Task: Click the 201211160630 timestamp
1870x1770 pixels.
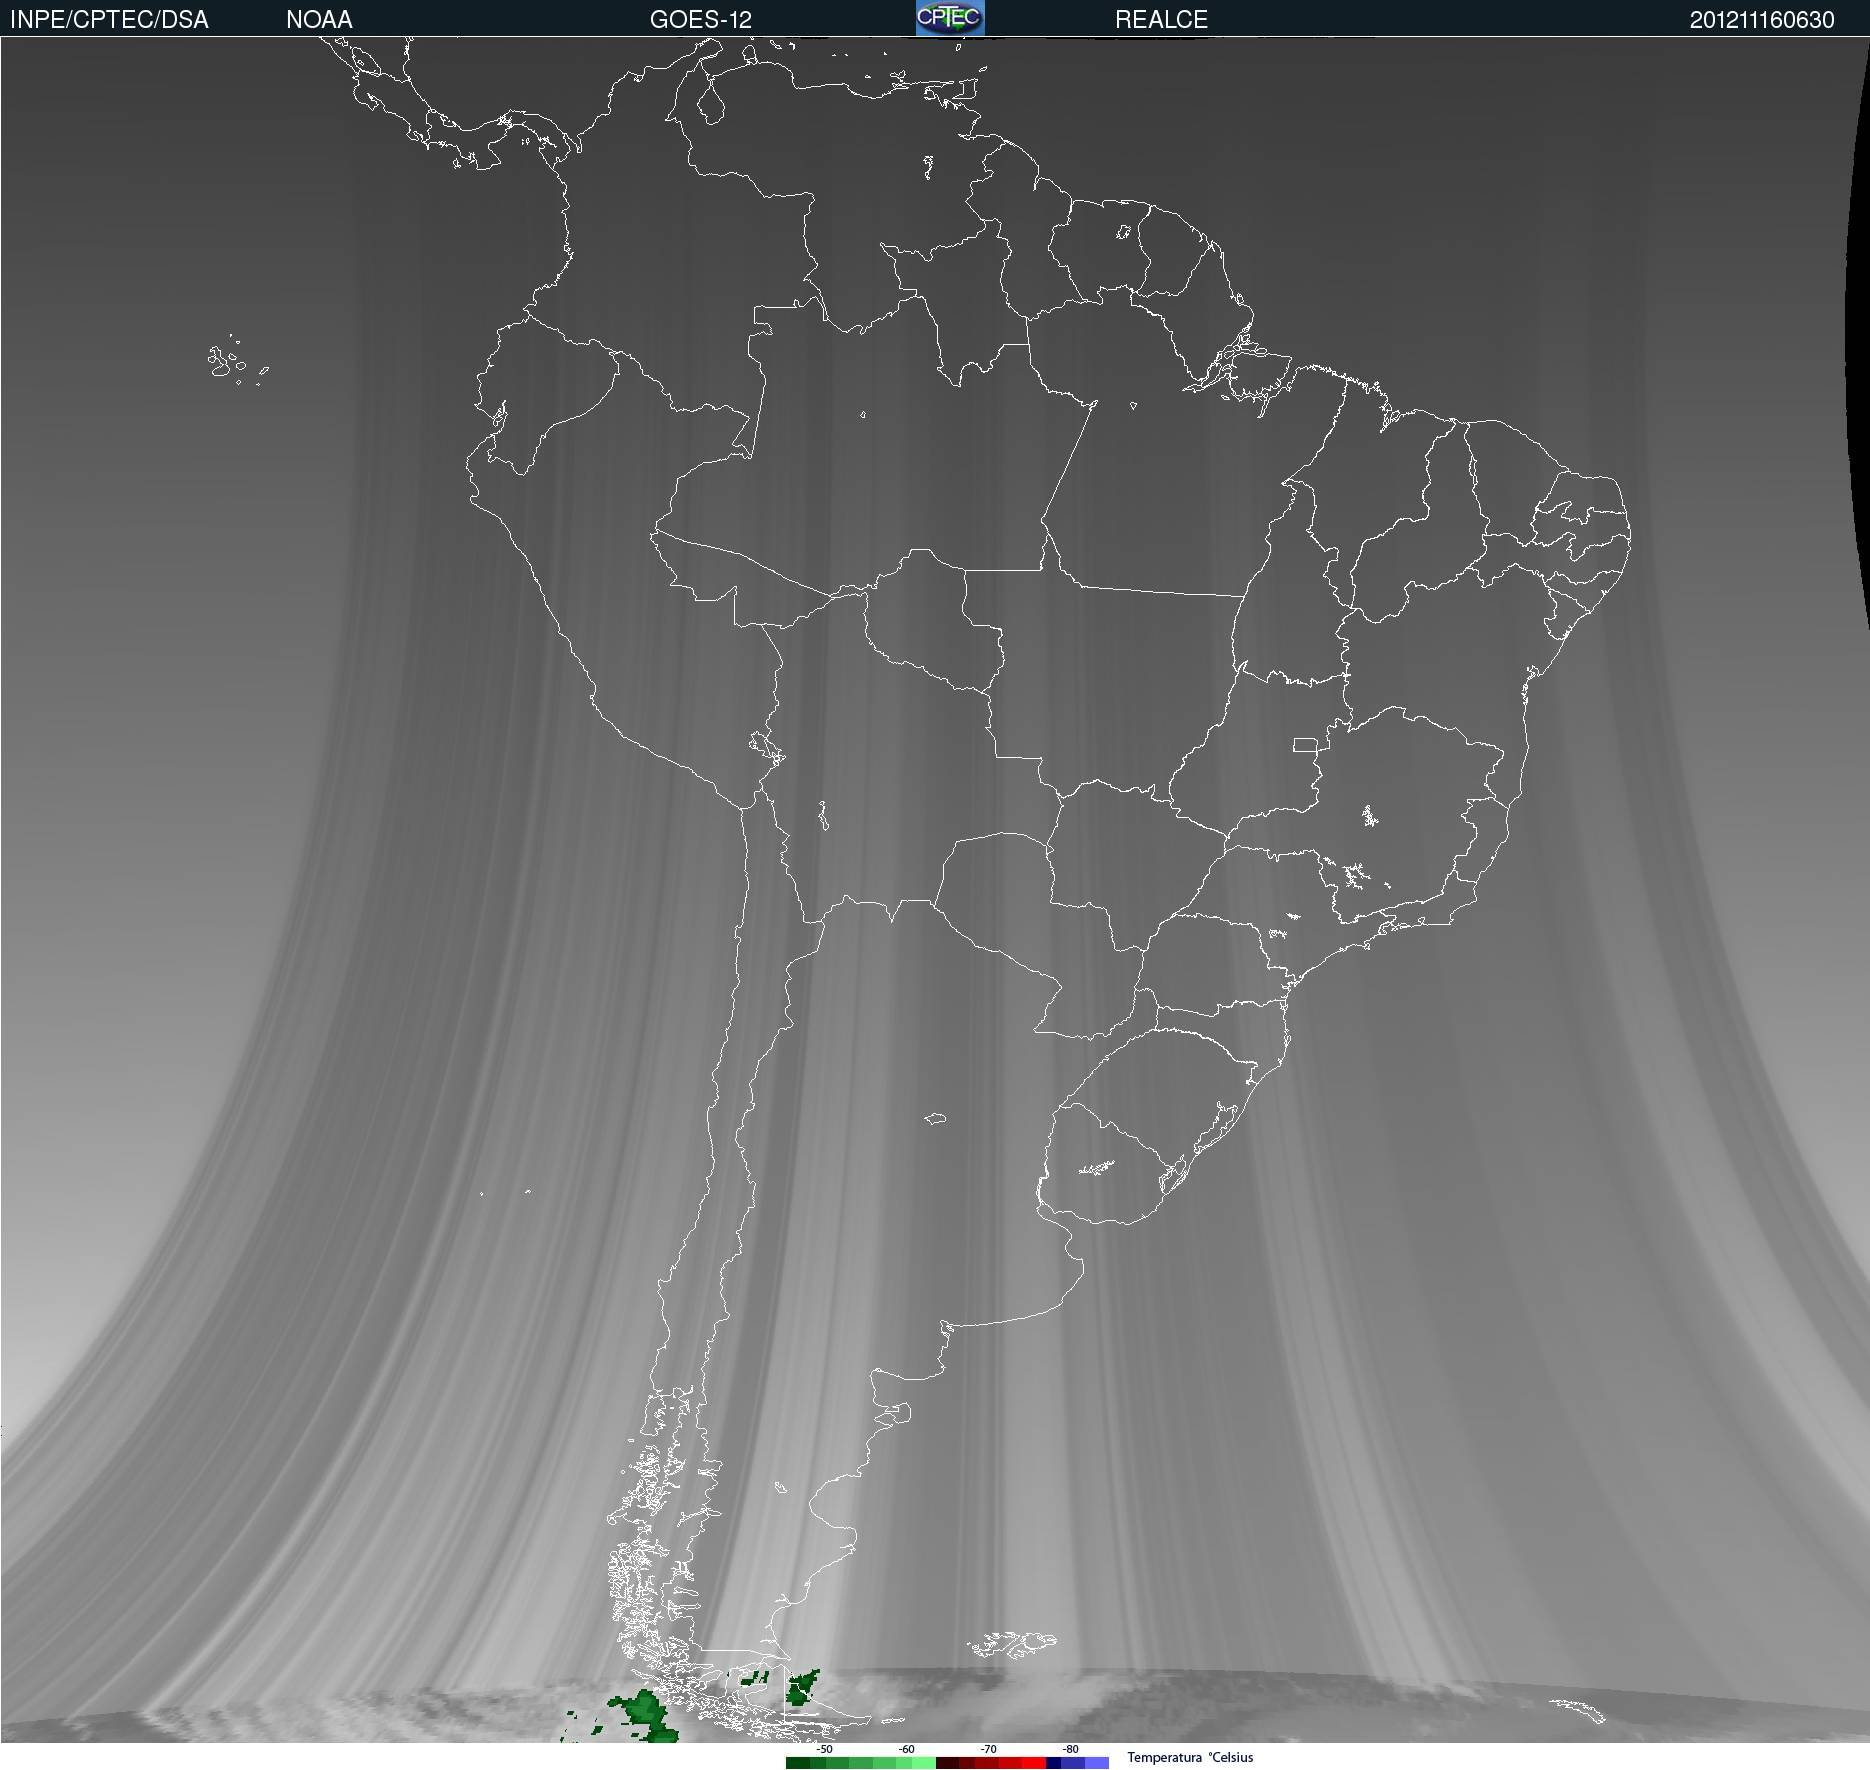Action: 1762,20
